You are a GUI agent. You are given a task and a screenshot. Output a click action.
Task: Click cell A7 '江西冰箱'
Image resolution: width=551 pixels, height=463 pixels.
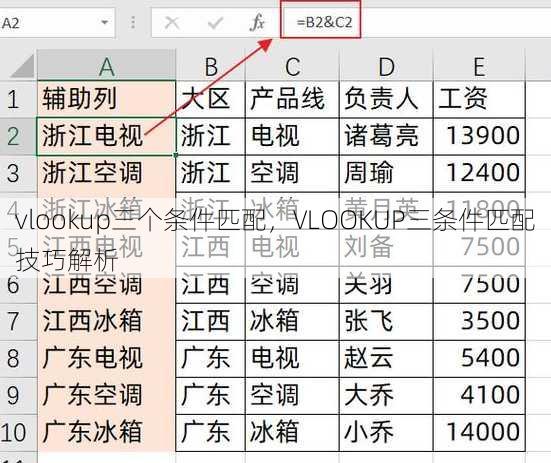click(106, 321)
